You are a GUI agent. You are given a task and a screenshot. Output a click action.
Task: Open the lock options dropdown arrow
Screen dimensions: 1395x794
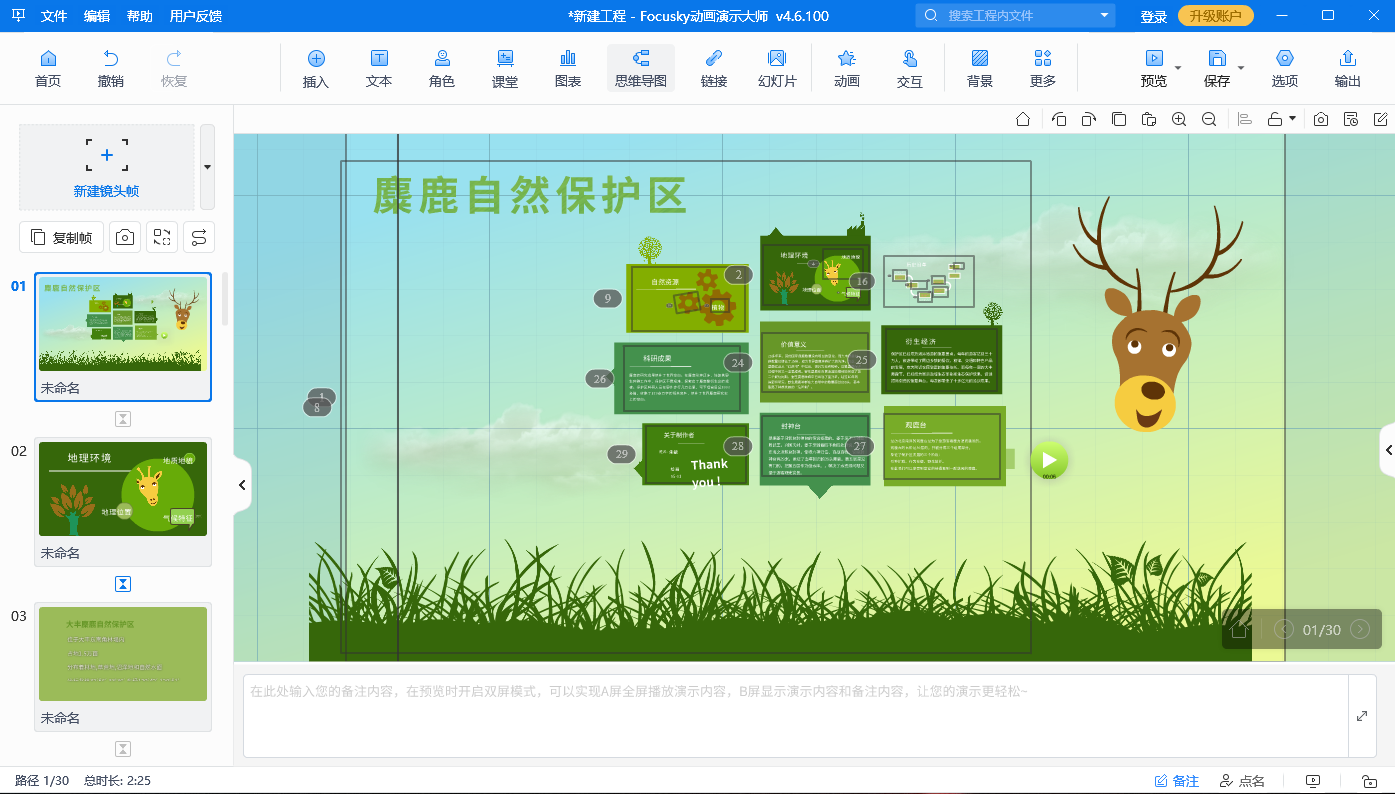click(1292, 119)
